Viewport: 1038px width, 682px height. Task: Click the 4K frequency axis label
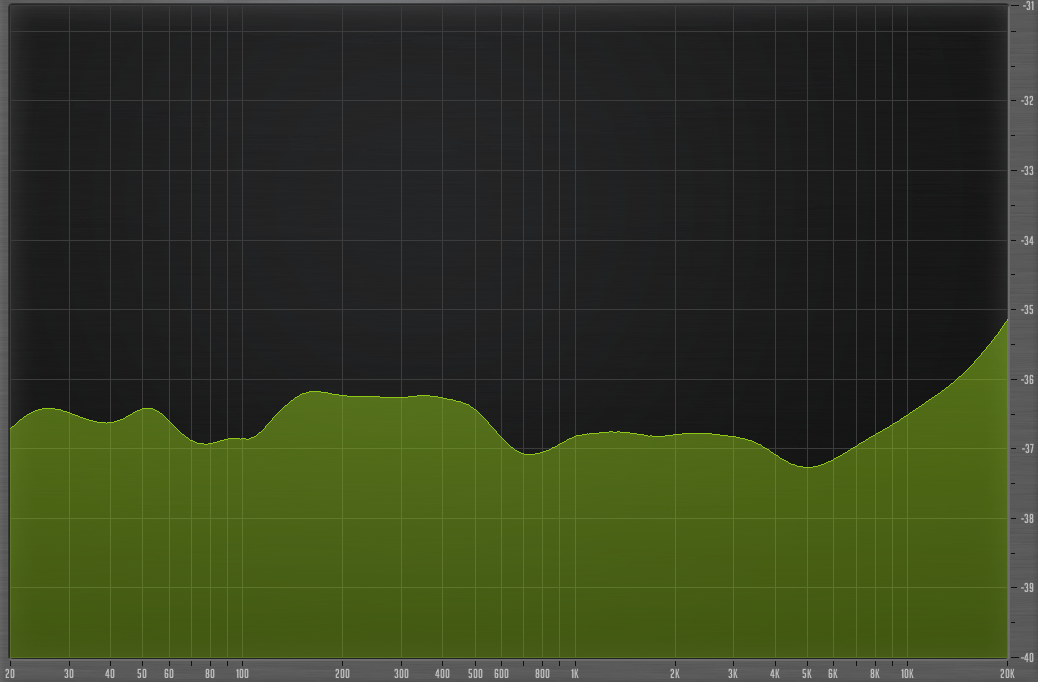775,673
